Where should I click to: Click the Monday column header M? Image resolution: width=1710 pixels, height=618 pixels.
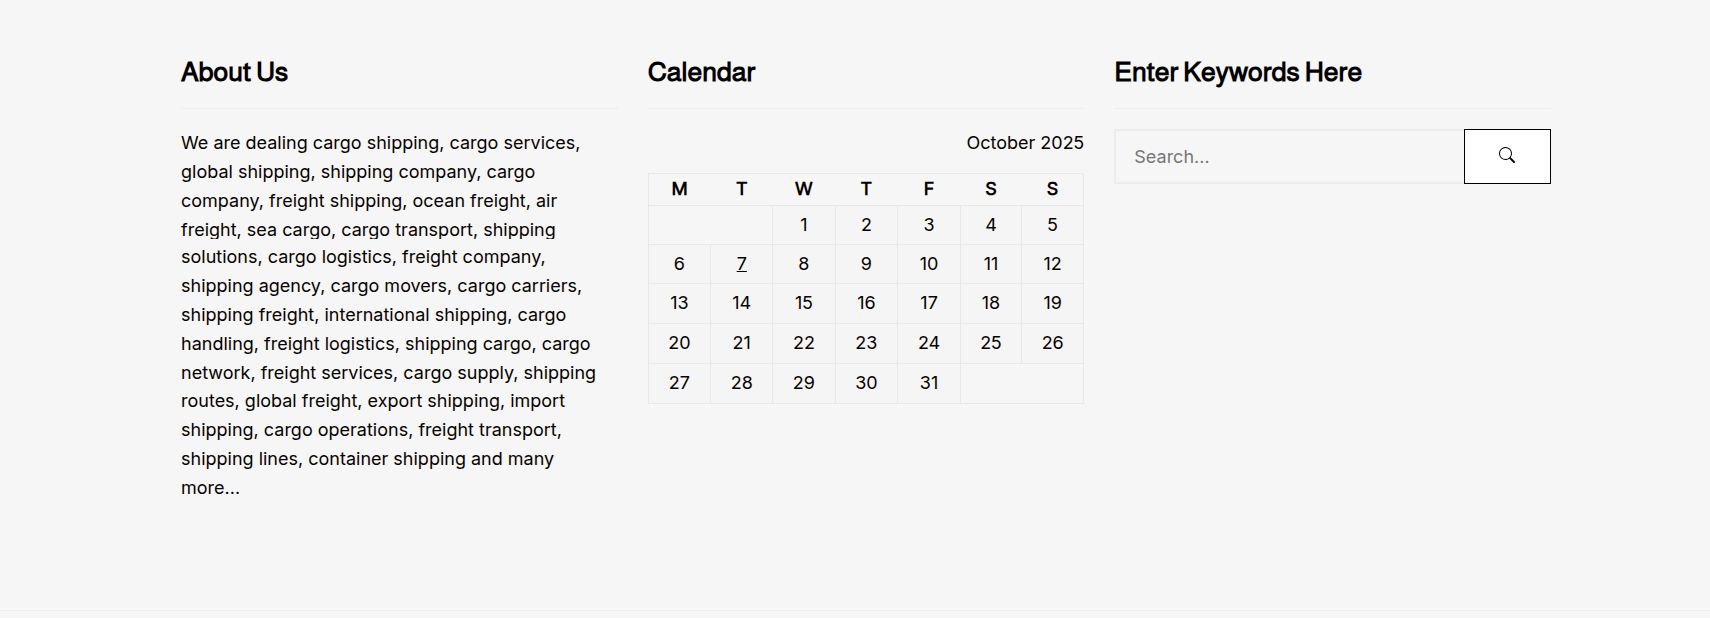(x=679, y=189)
